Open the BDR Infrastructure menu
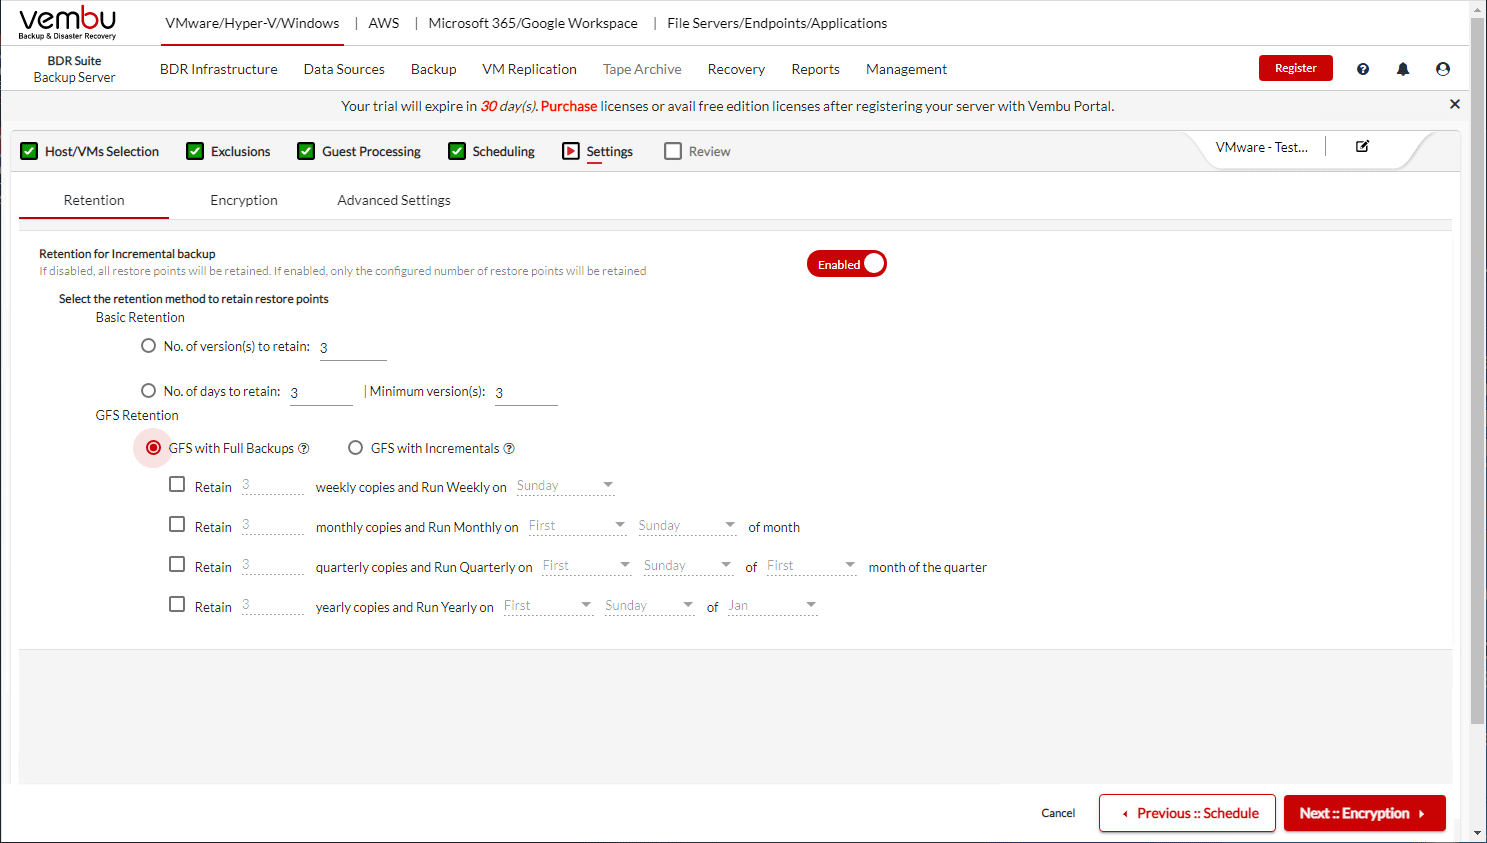Screen dimensions: 1487x843 219,69
